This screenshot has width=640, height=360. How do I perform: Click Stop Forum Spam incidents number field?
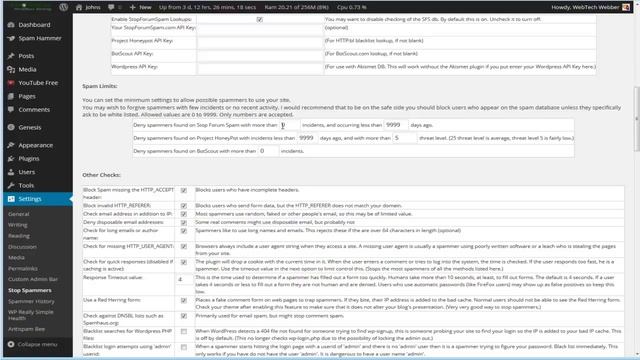coord(289,125)
